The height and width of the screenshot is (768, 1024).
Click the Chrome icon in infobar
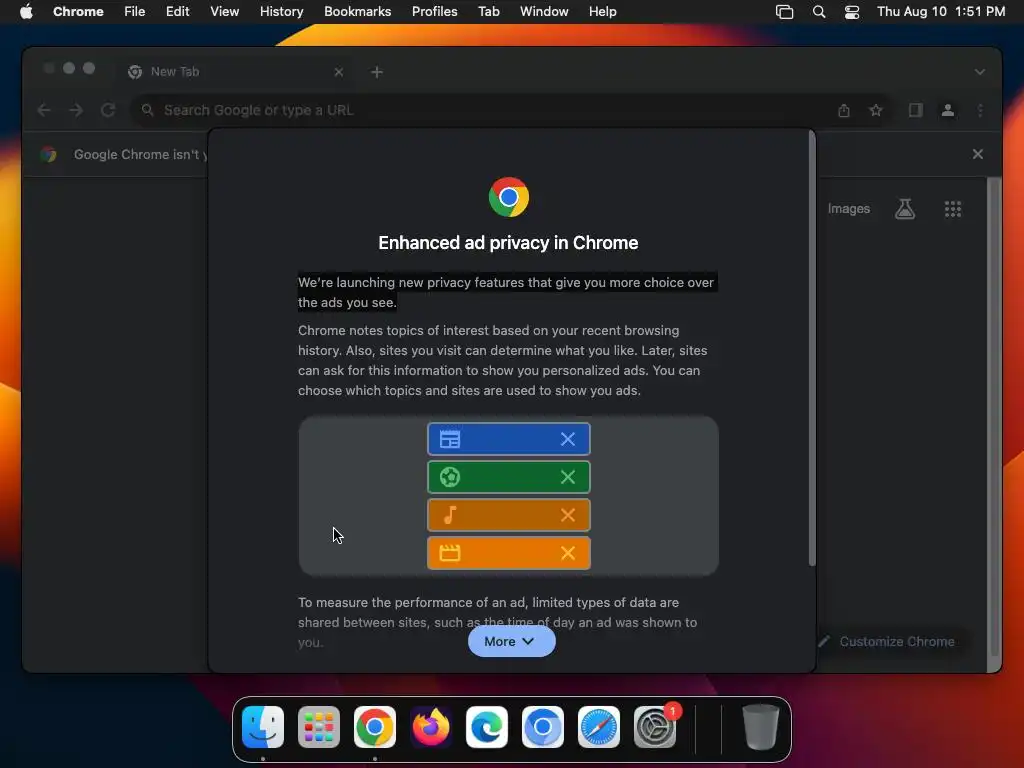[48, 154]
